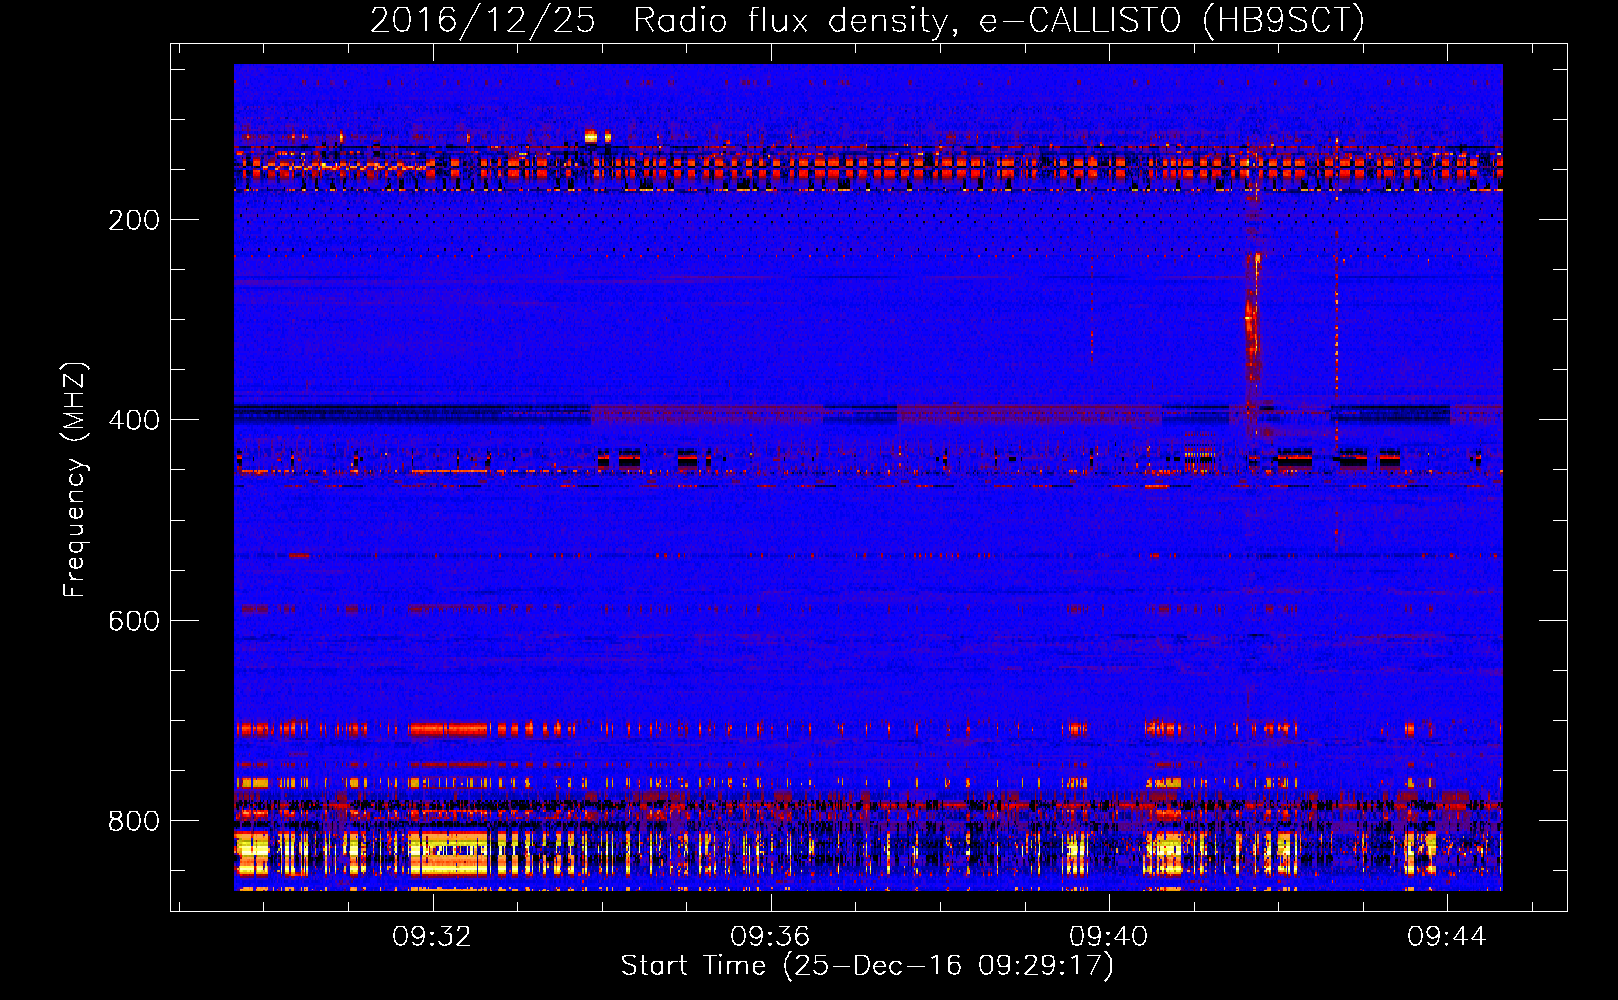Click the '09:44' time axis label
This screenshot has height=1000, width=1618.
coord(1447,937)
